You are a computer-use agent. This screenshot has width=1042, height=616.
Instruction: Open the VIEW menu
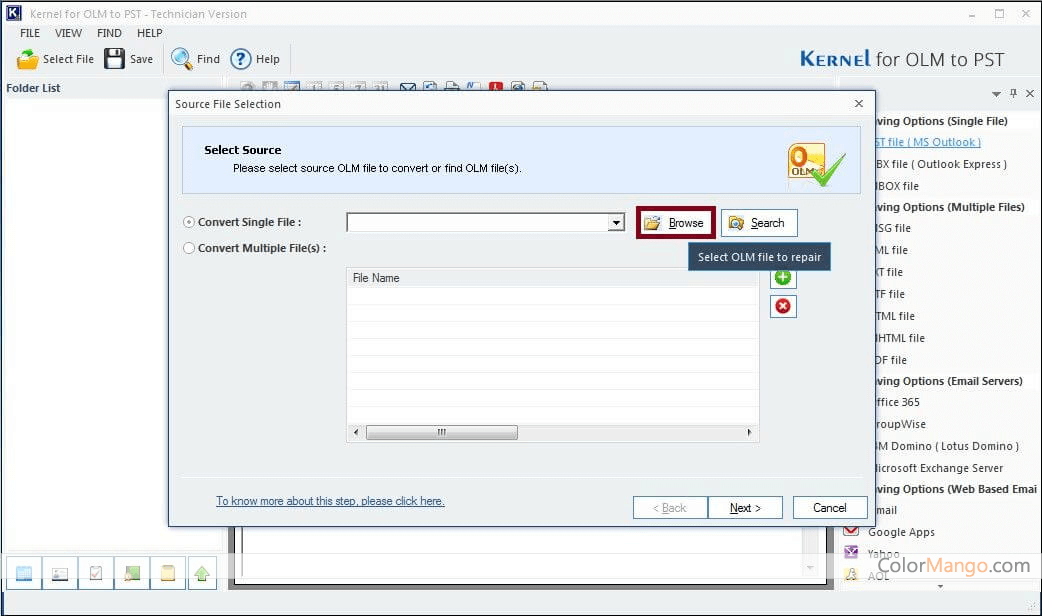(68, 33)
